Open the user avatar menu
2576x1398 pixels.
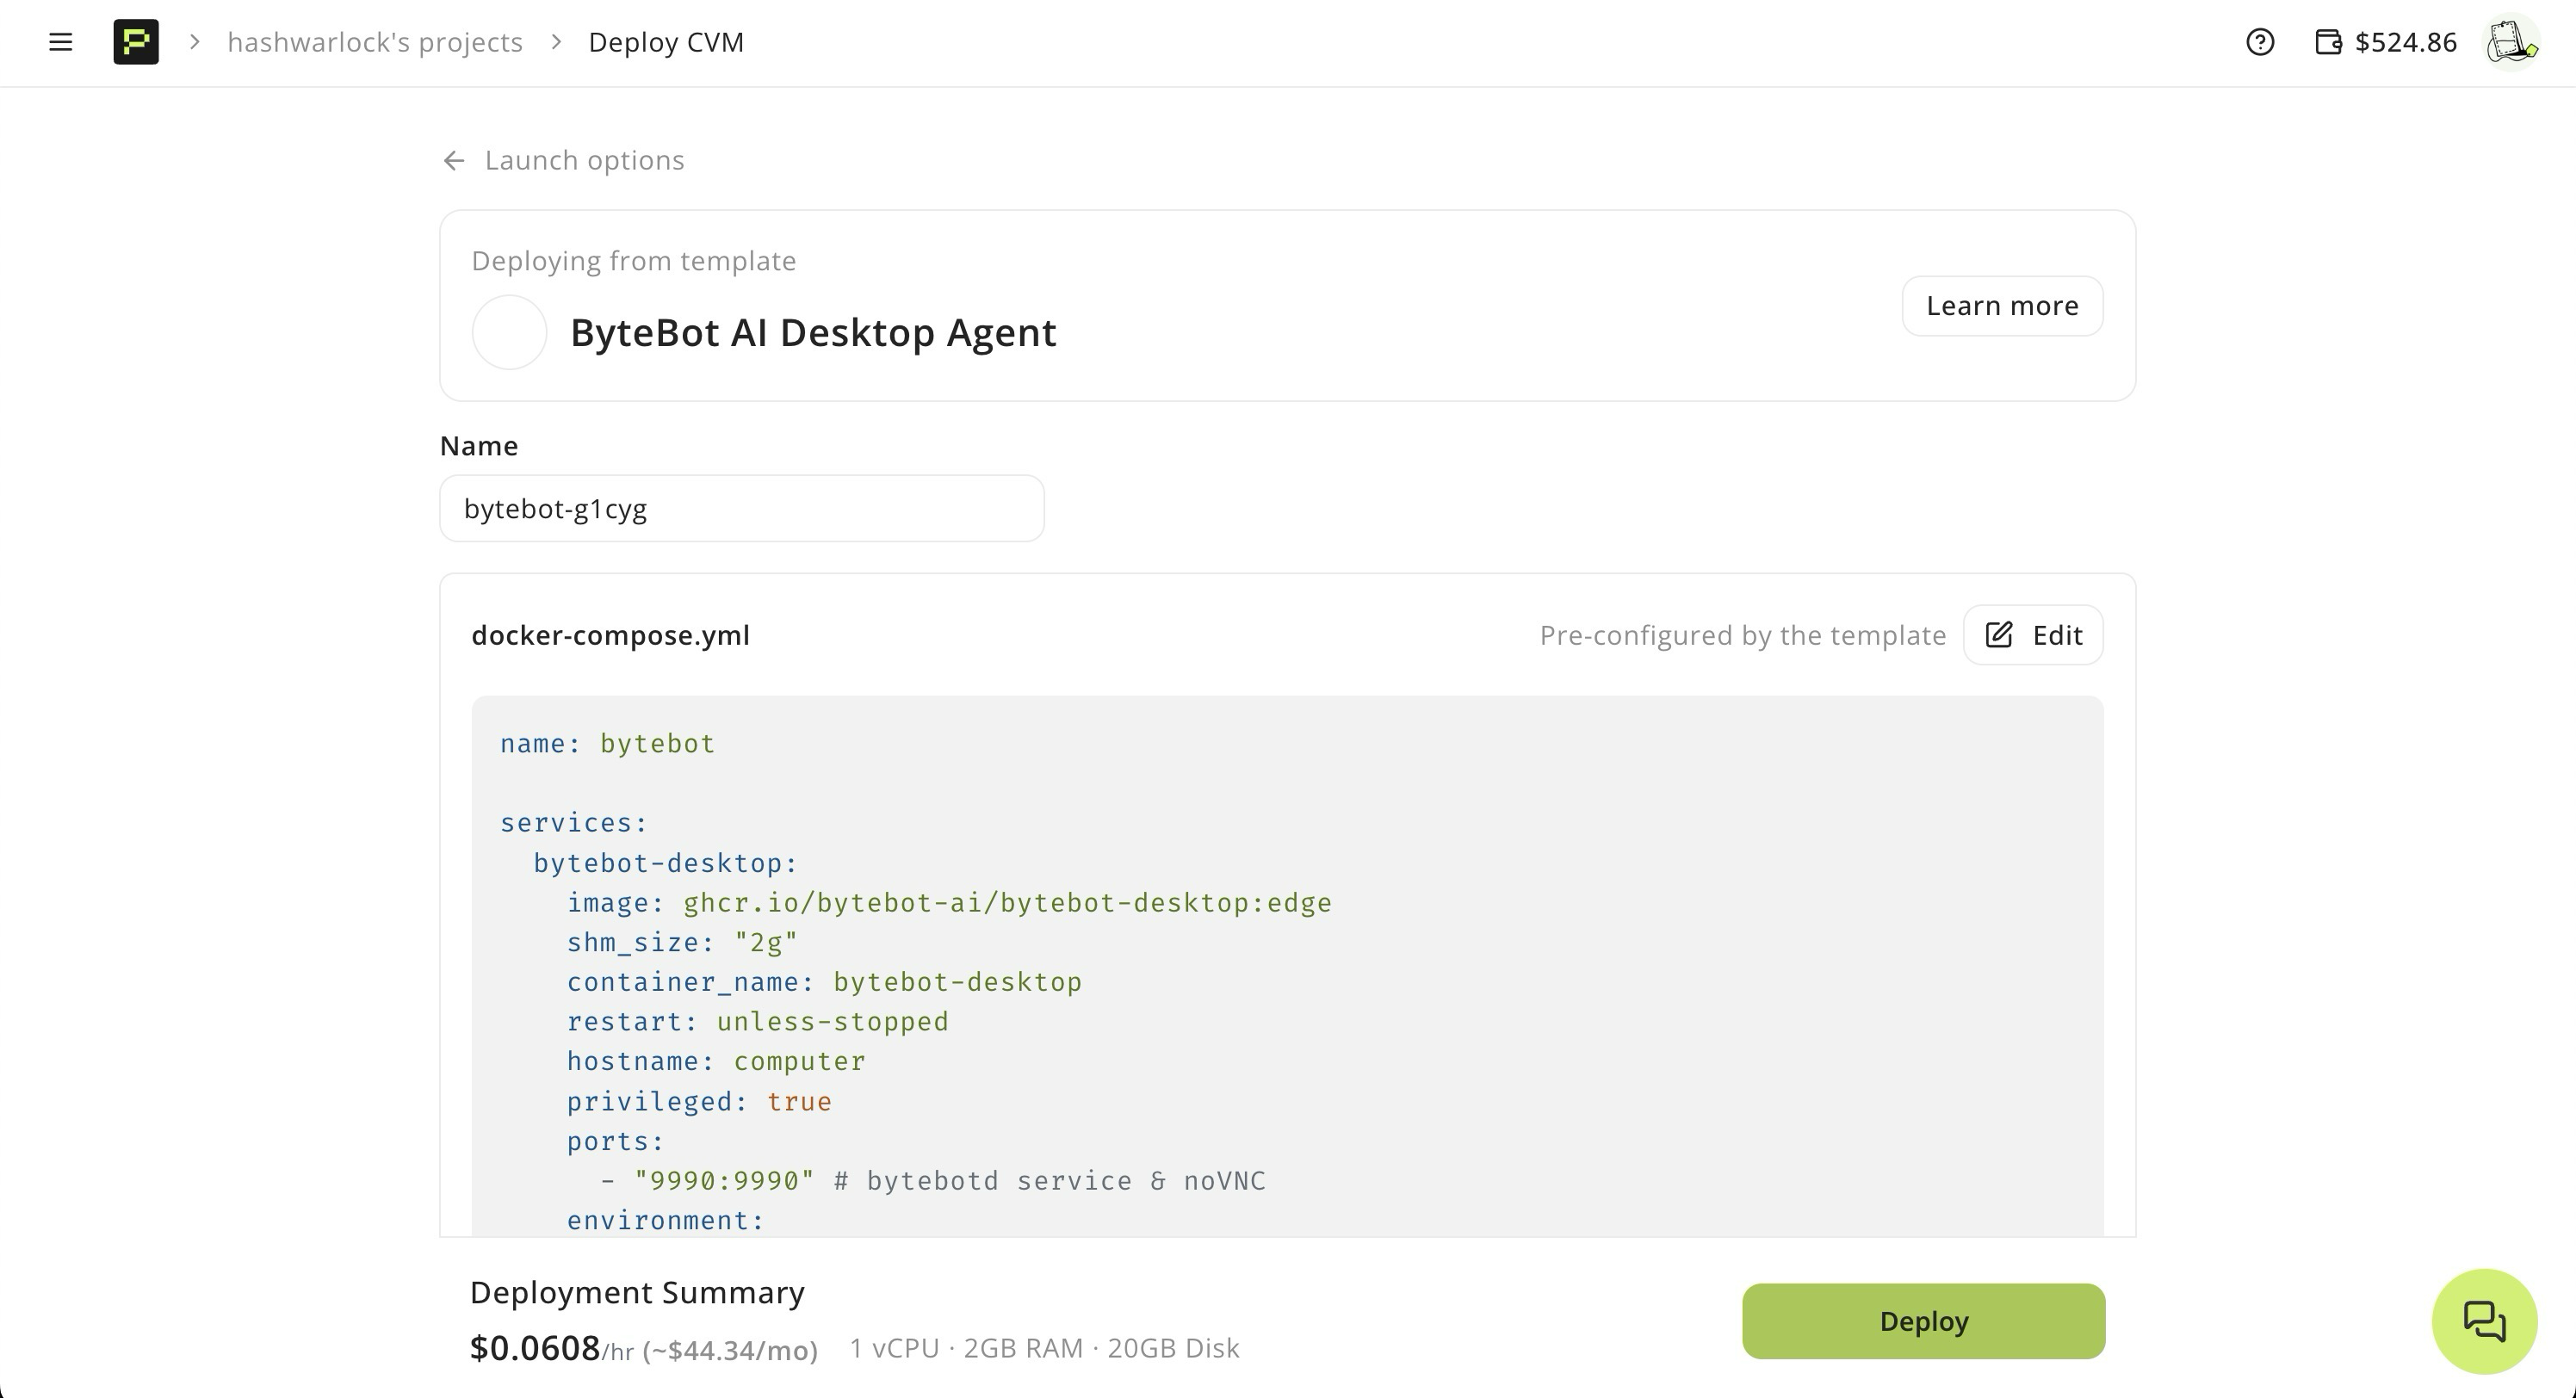2511,42
